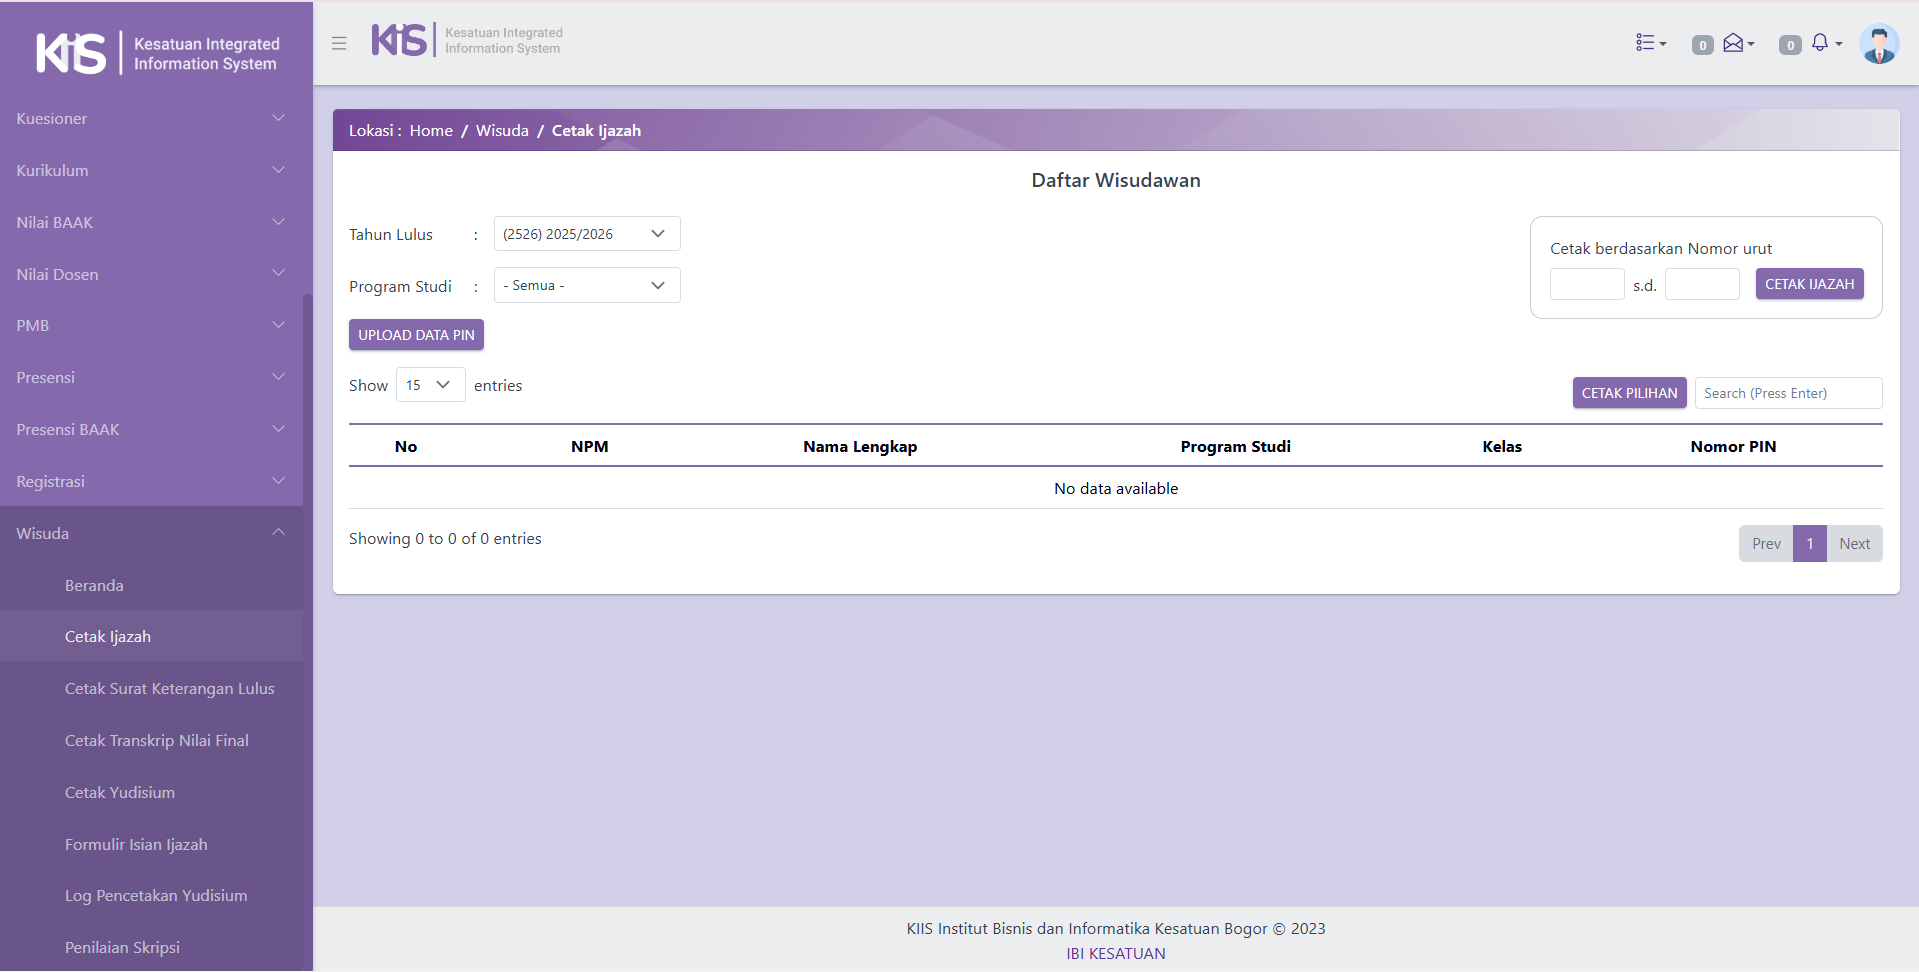Open the notifications bell icon
1919x972 pixels.
tap(1823, 43)
